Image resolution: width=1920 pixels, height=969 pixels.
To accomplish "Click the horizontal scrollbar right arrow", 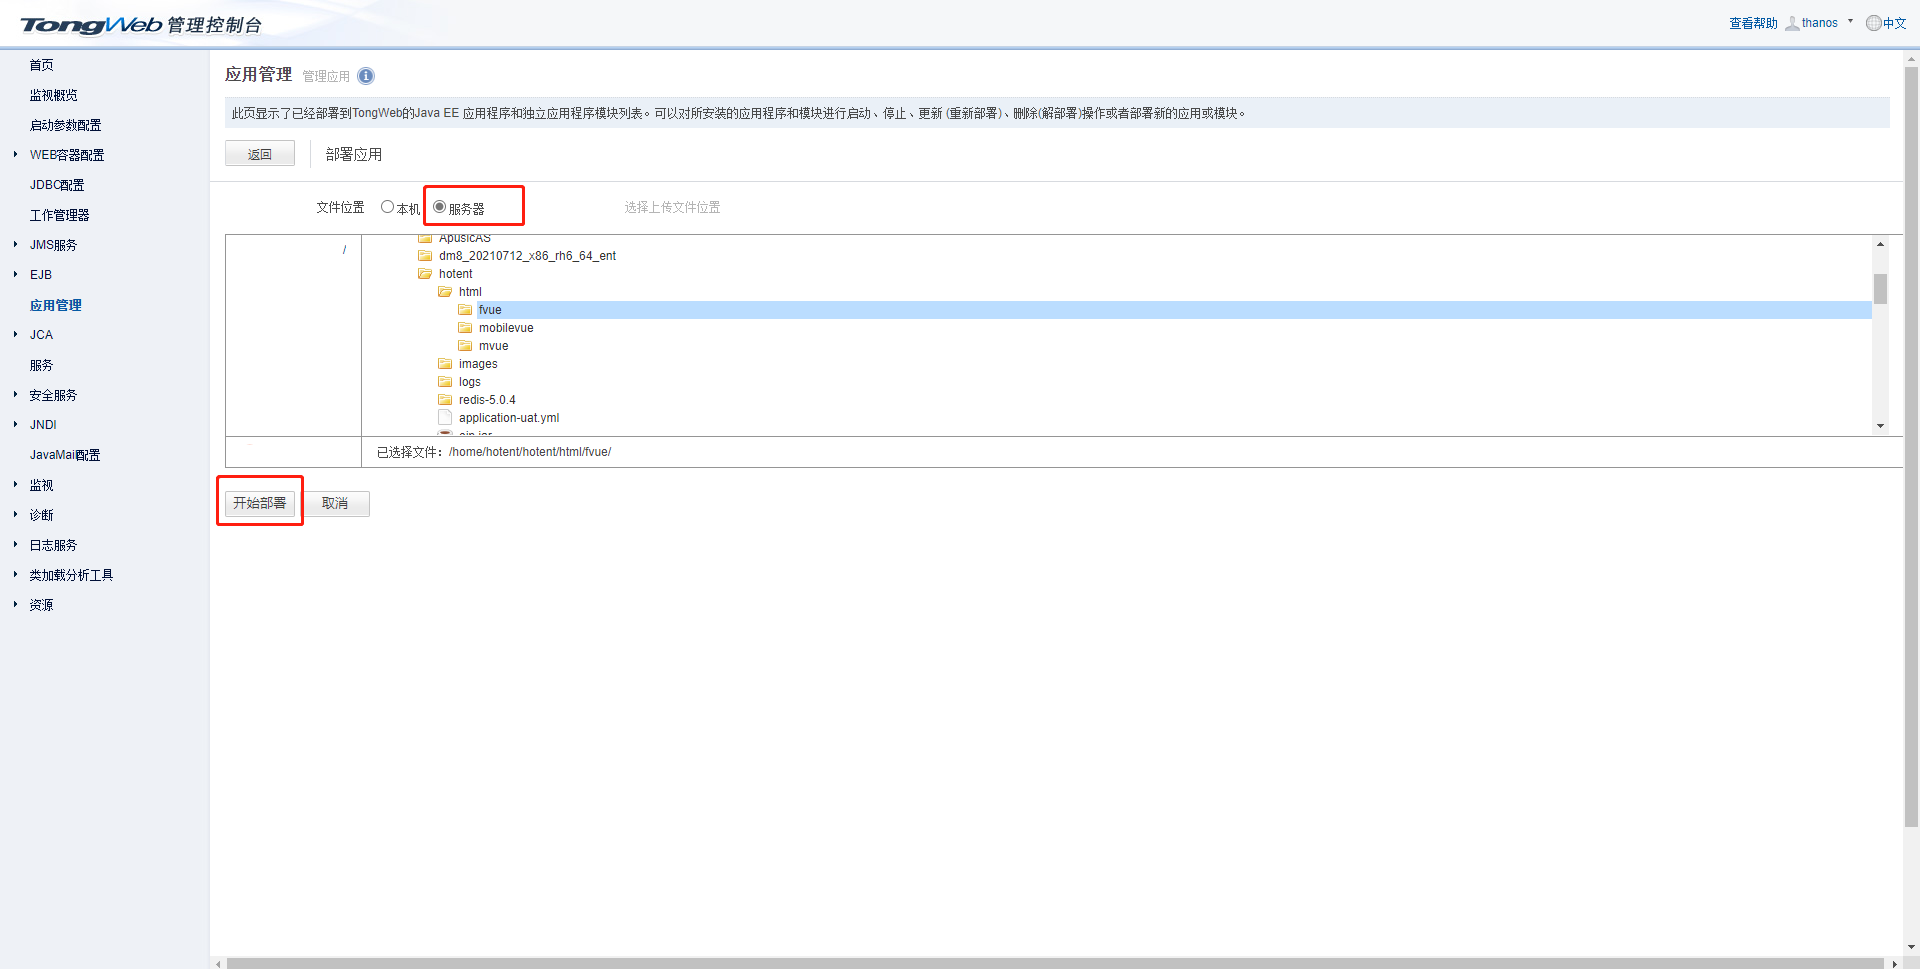I will (1894, 963).
